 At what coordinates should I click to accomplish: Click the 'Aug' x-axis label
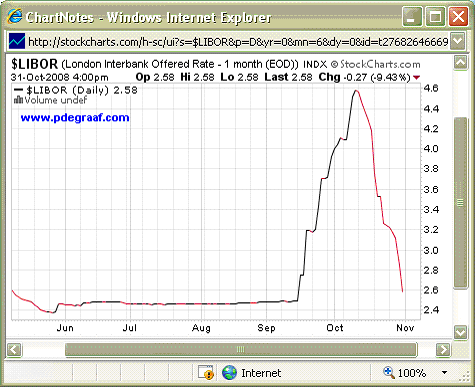[201, 328]
